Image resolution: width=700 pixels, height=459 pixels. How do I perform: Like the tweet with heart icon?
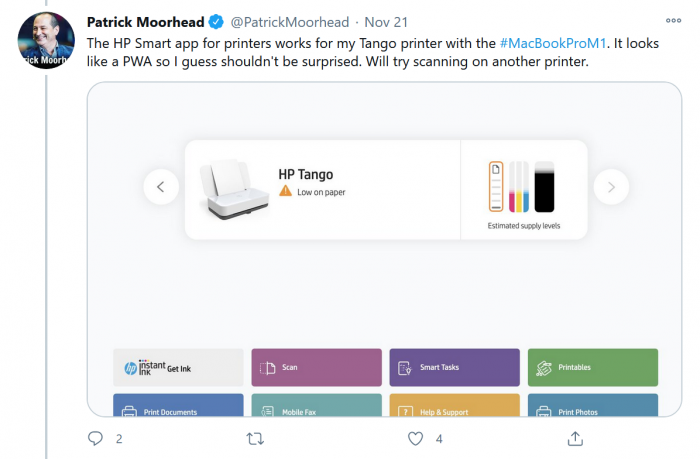tap(415, 438)
